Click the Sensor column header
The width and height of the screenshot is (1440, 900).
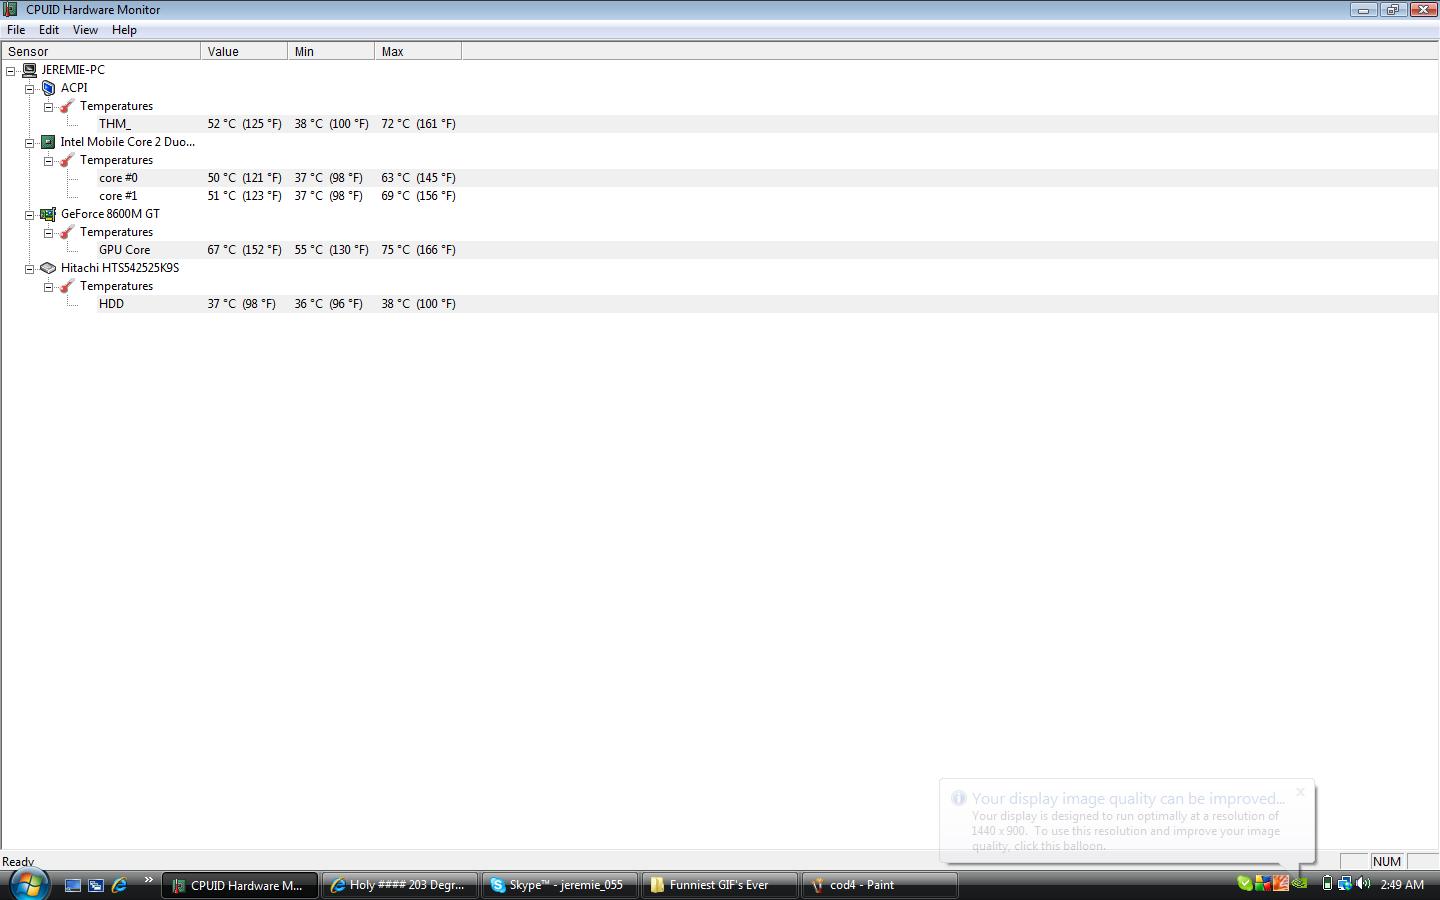click(101, 51)
